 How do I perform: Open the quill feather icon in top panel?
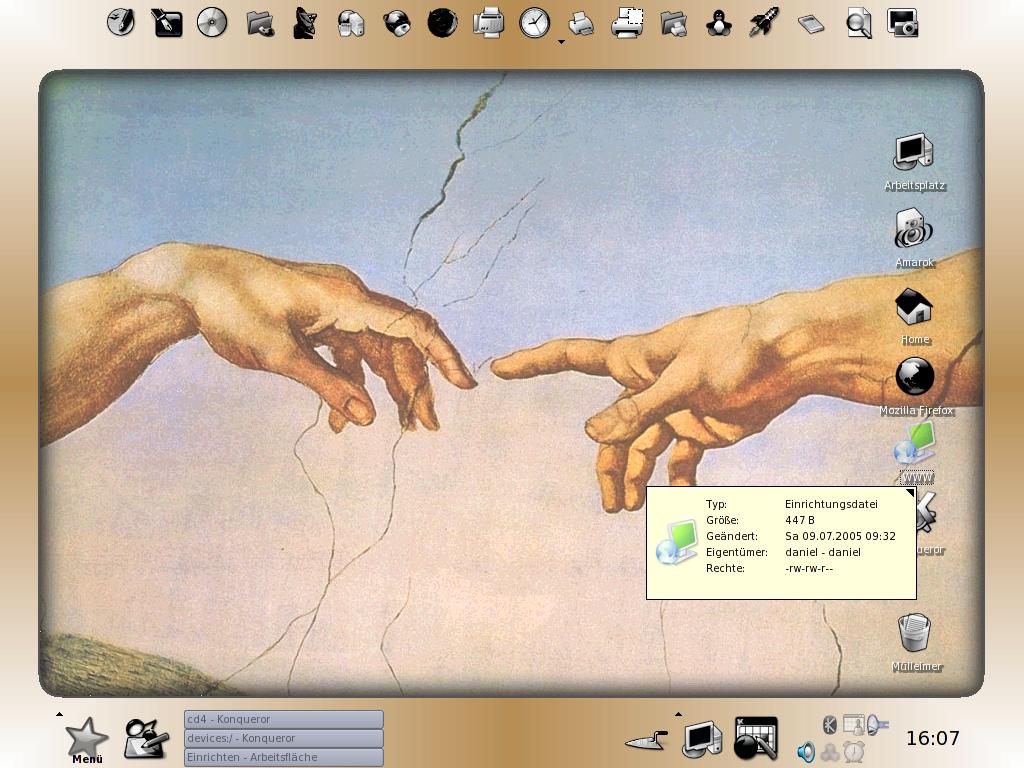point(121,23)
